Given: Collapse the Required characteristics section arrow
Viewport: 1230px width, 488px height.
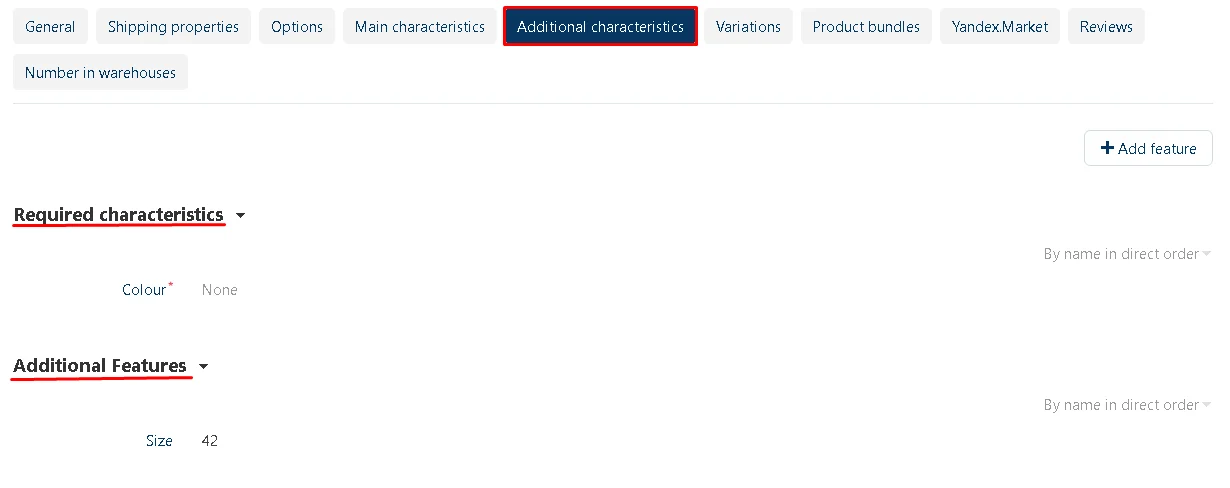Looking at the screenshot, I should (x=240, y=216).
